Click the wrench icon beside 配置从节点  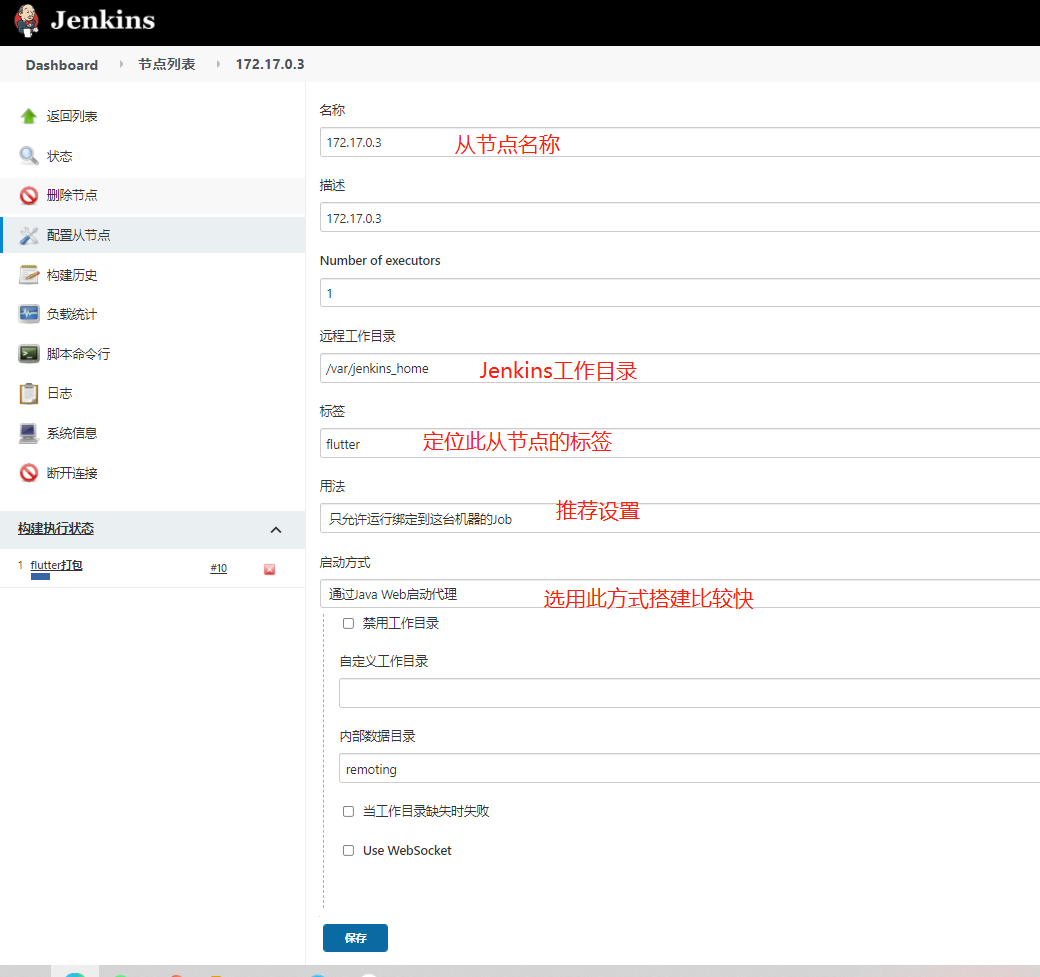coord(29,235)
